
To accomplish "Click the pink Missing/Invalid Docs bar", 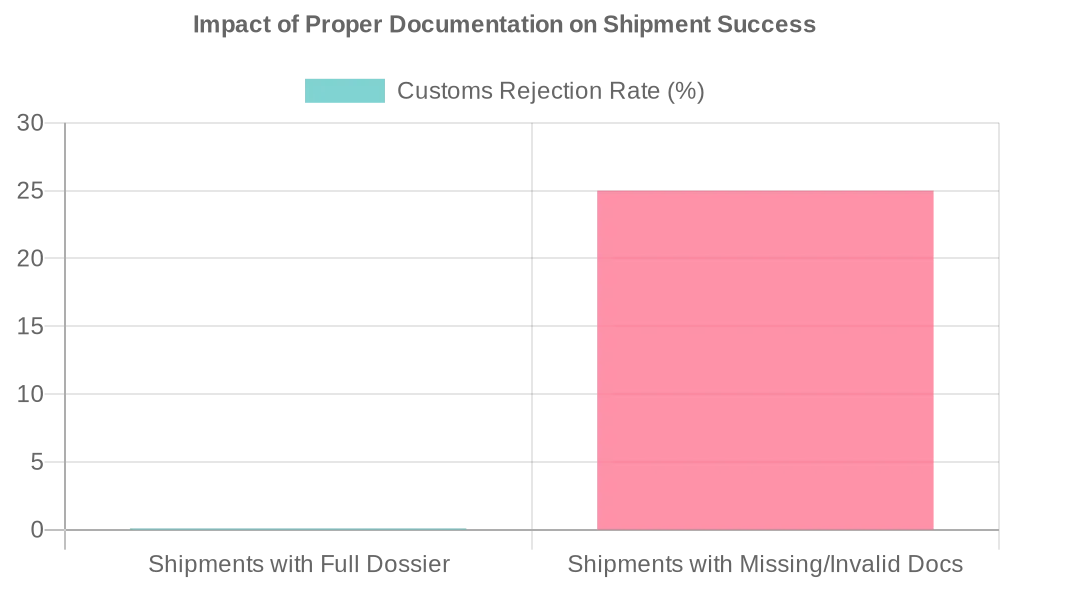I will (765, 360).
